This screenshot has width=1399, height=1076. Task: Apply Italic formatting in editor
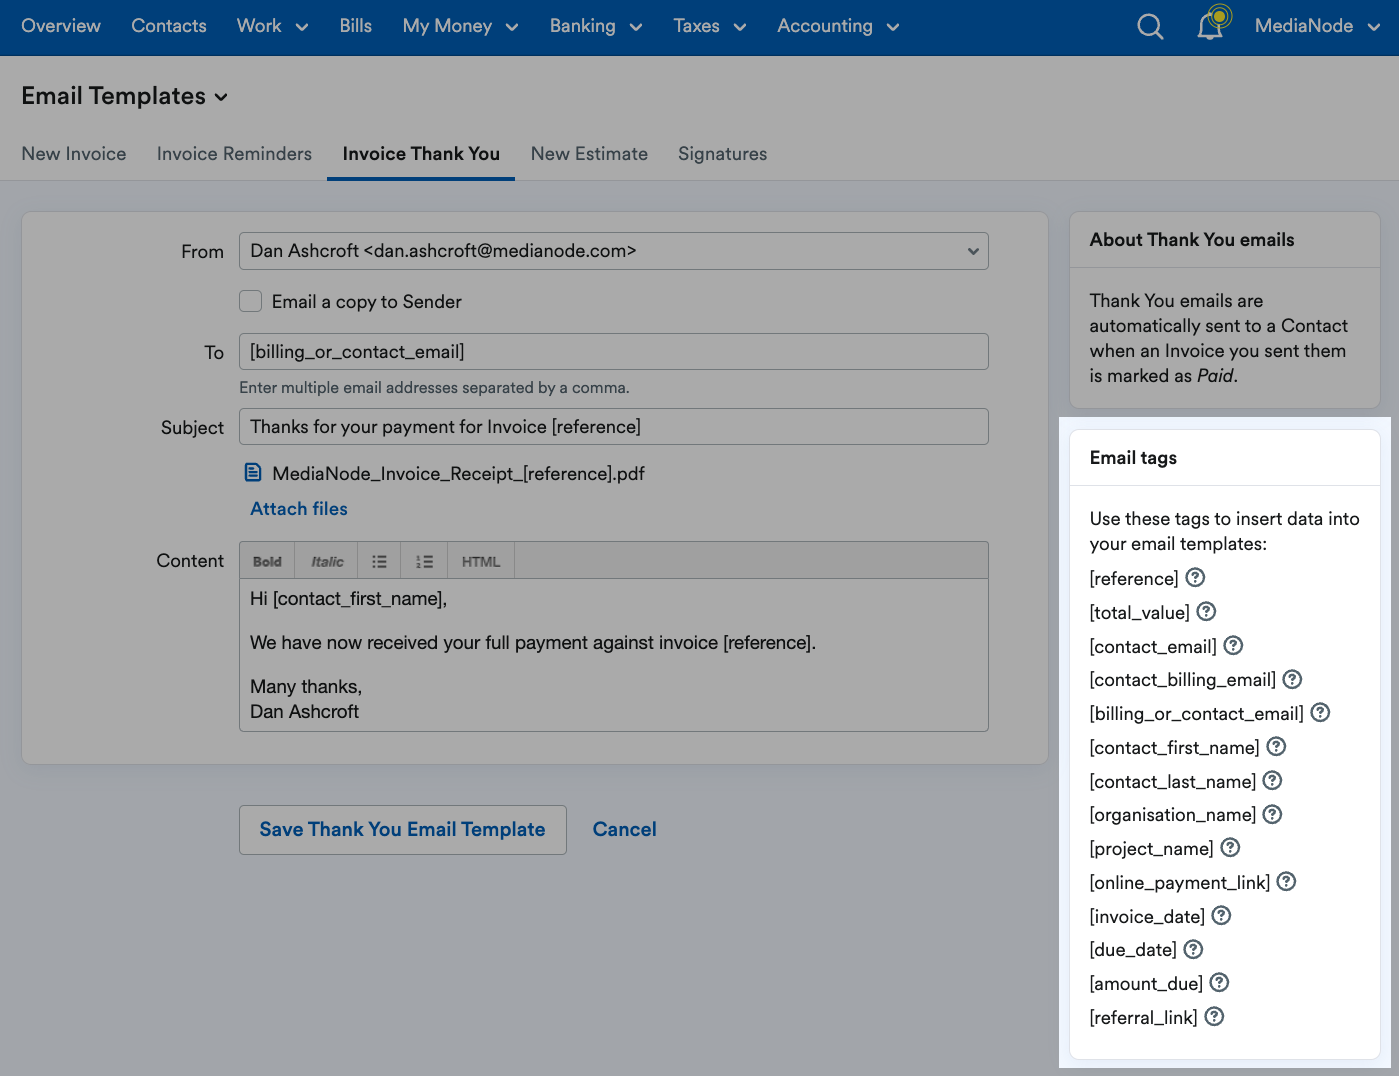click(327, 561)
